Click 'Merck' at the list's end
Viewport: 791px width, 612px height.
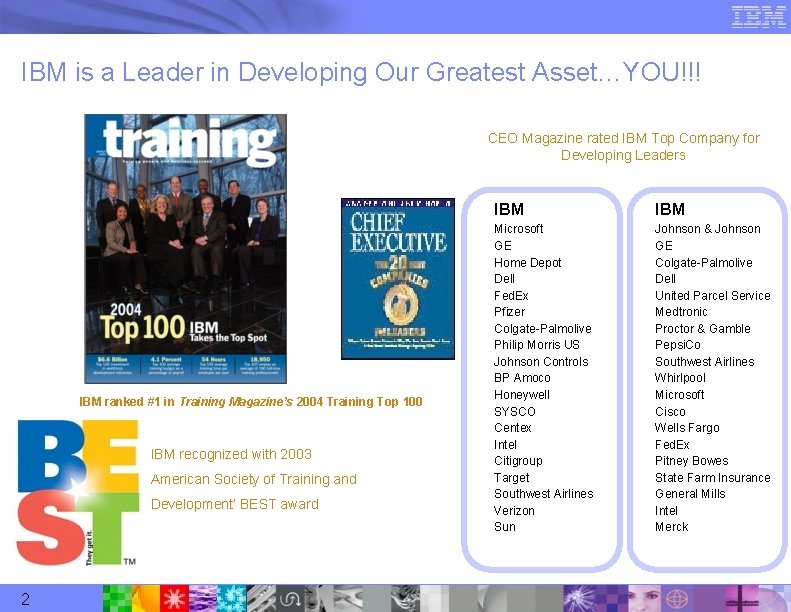[671, 527]
